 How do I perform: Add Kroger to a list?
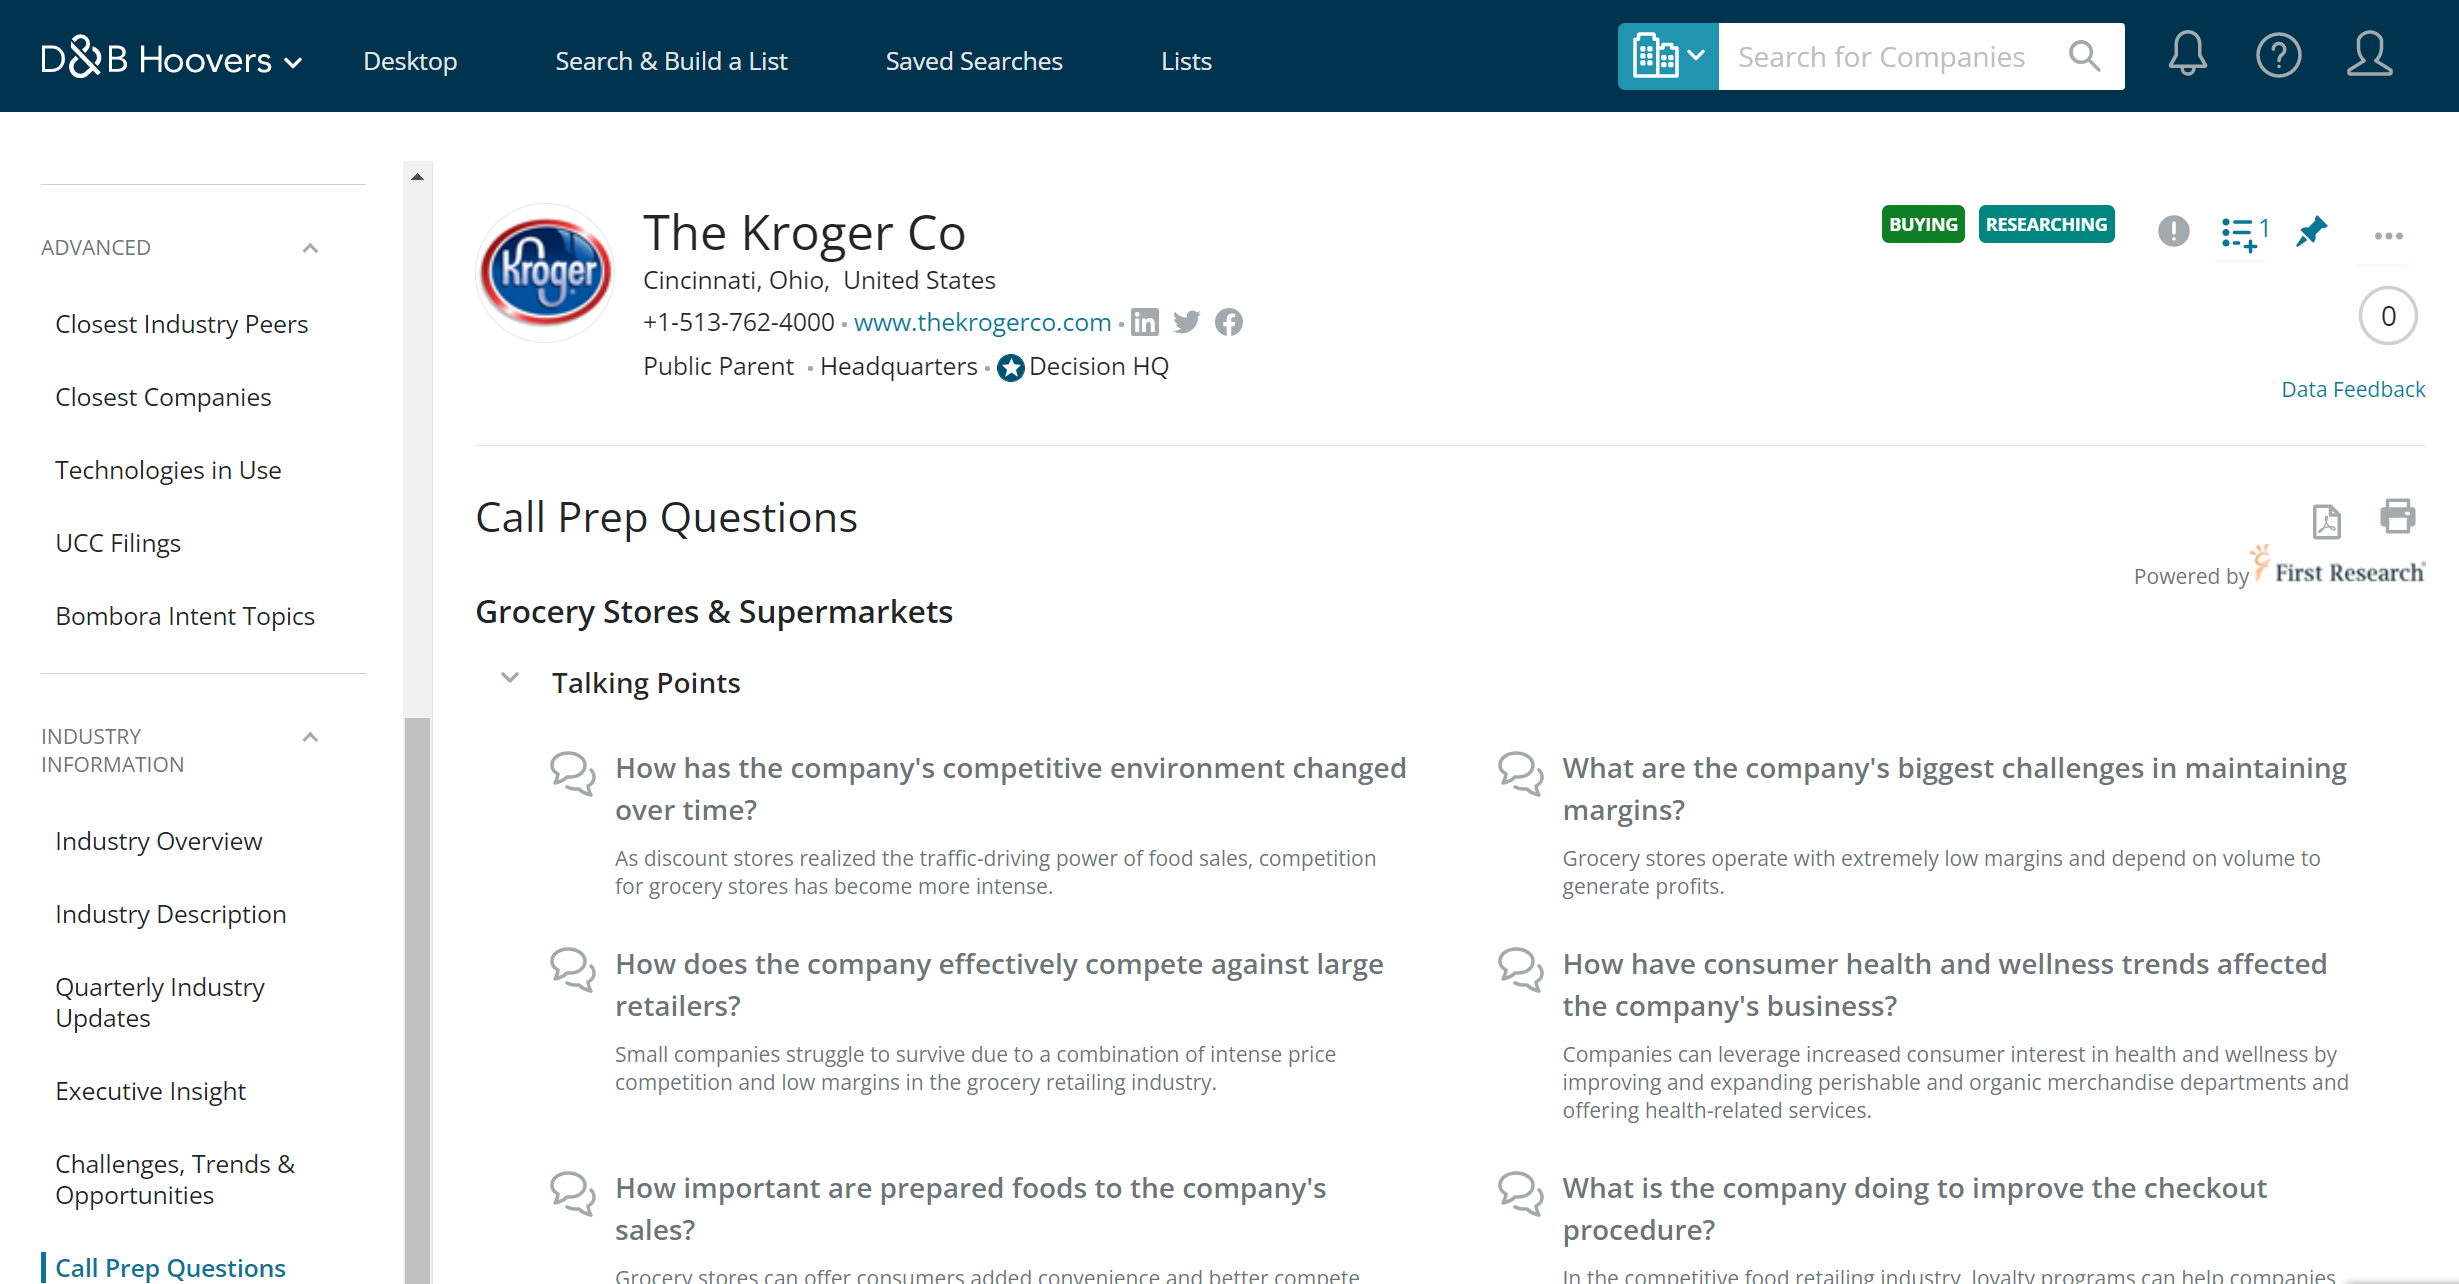pyautogui.click(x=2243, y=234)
